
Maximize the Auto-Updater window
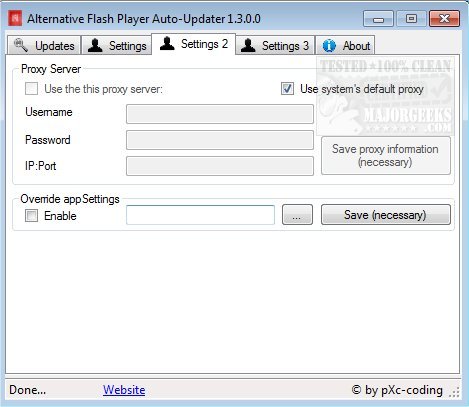(x=411, y=19)
